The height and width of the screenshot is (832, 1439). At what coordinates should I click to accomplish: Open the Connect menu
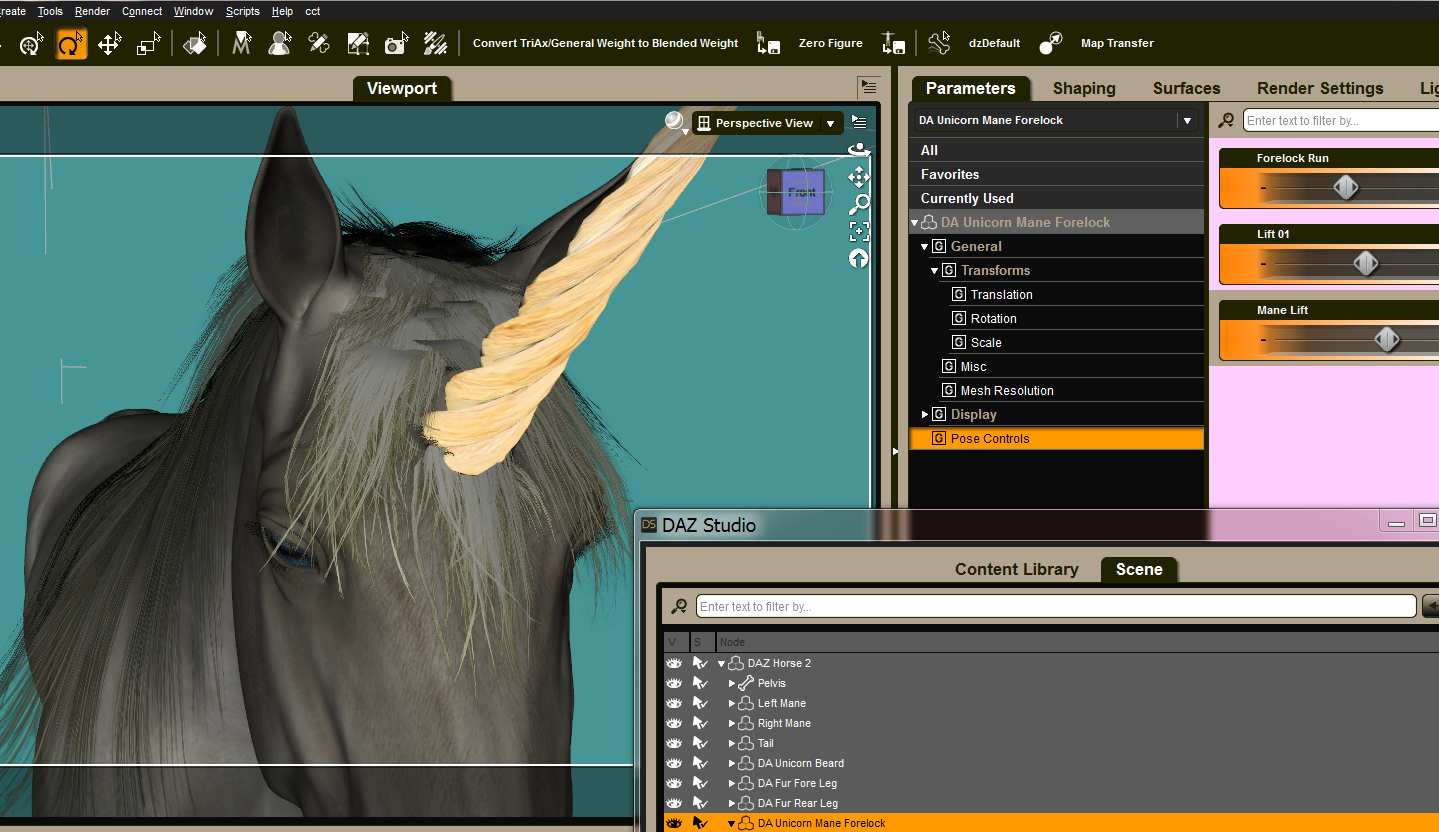pos(142,11)
